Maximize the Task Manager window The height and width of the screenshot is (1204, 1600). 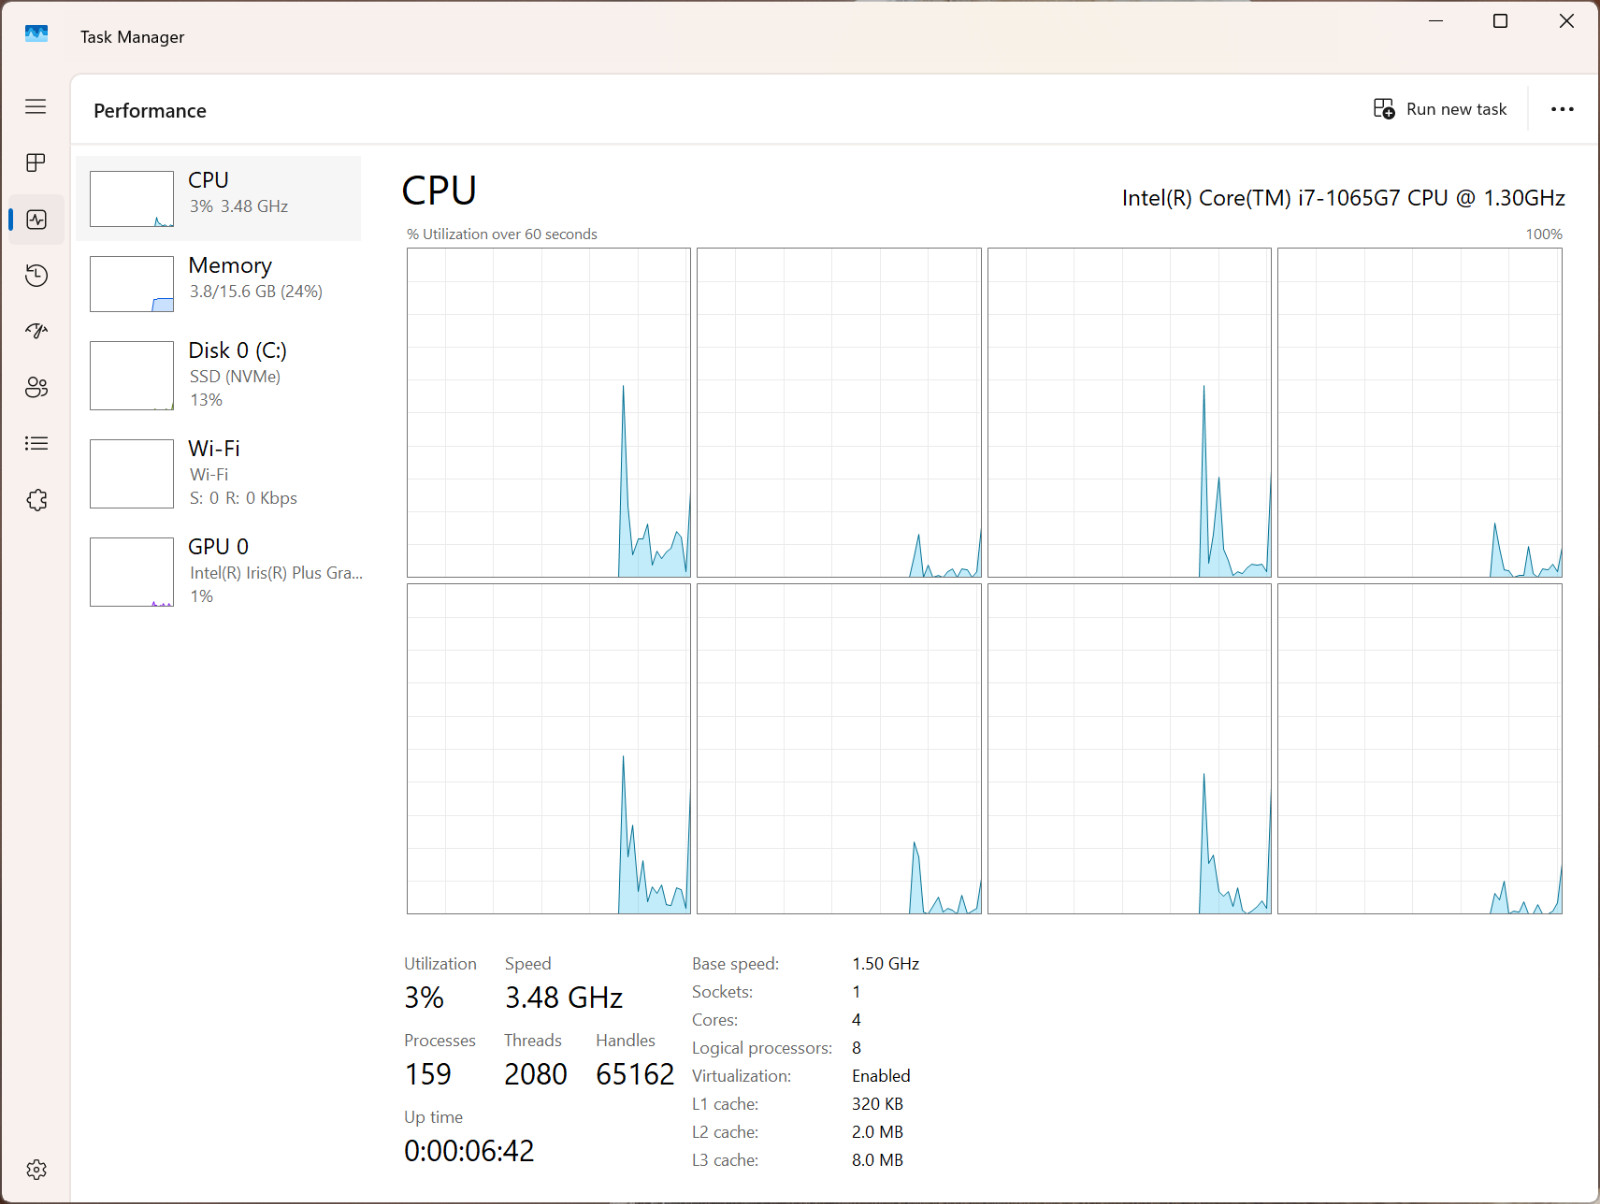(1500, 21)
